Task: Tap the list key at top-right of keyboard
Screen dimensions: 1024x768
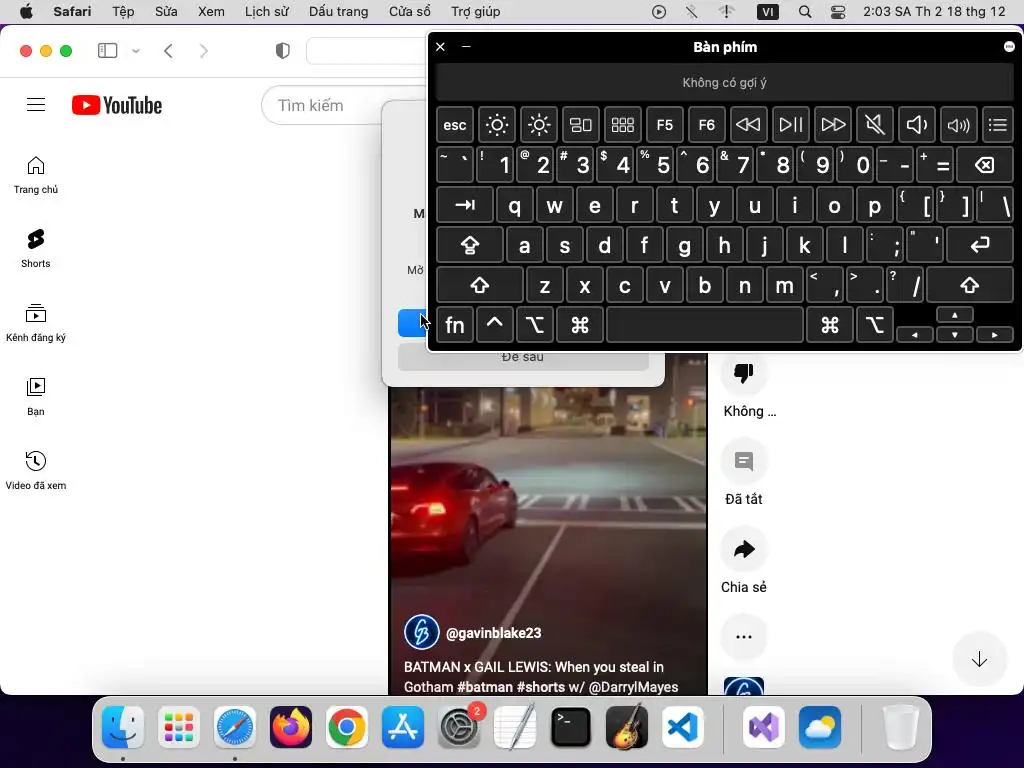Action: (998, 125)
